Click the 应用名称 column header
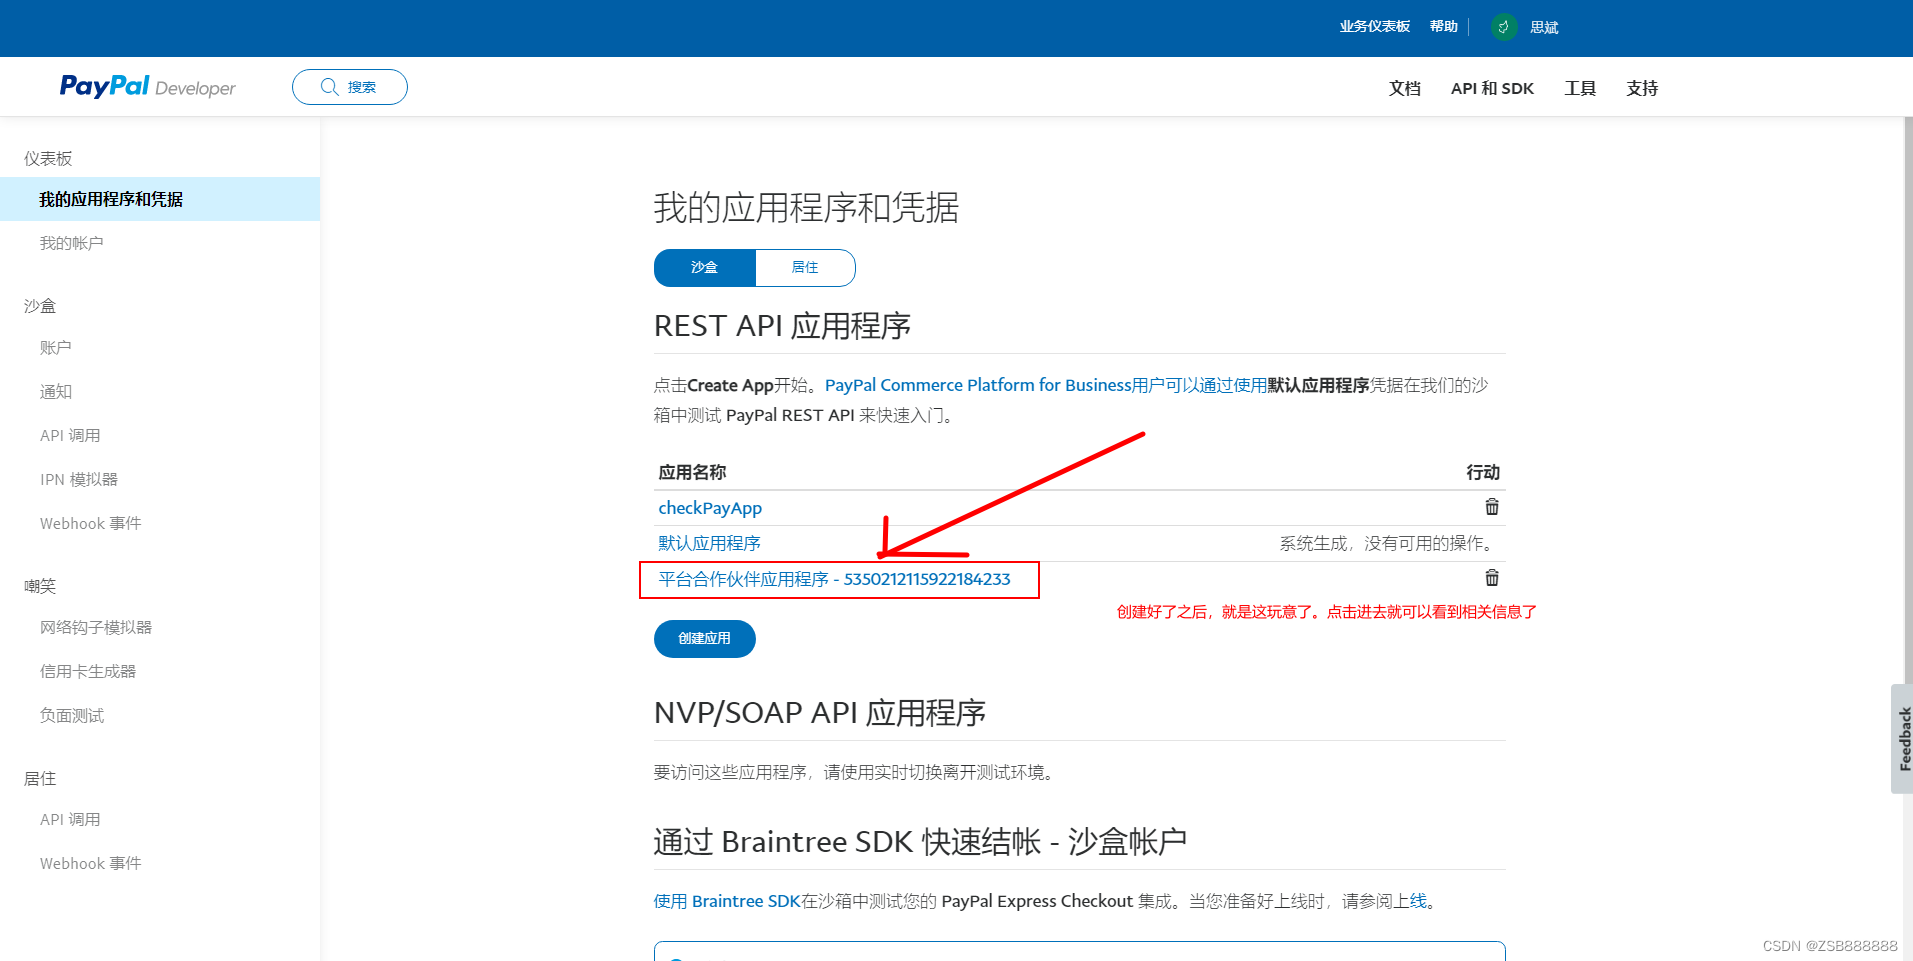This screenshot has height=961, width=1913. click(692, 472)
